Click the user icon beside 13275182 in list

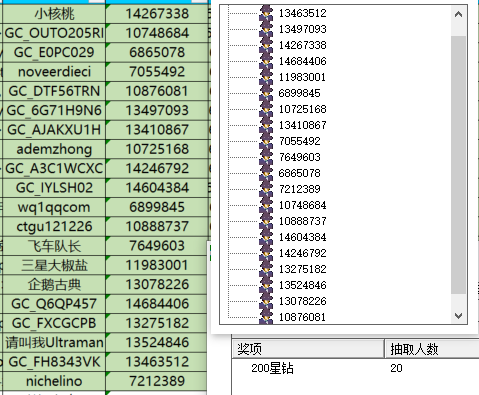coord(266,269)
